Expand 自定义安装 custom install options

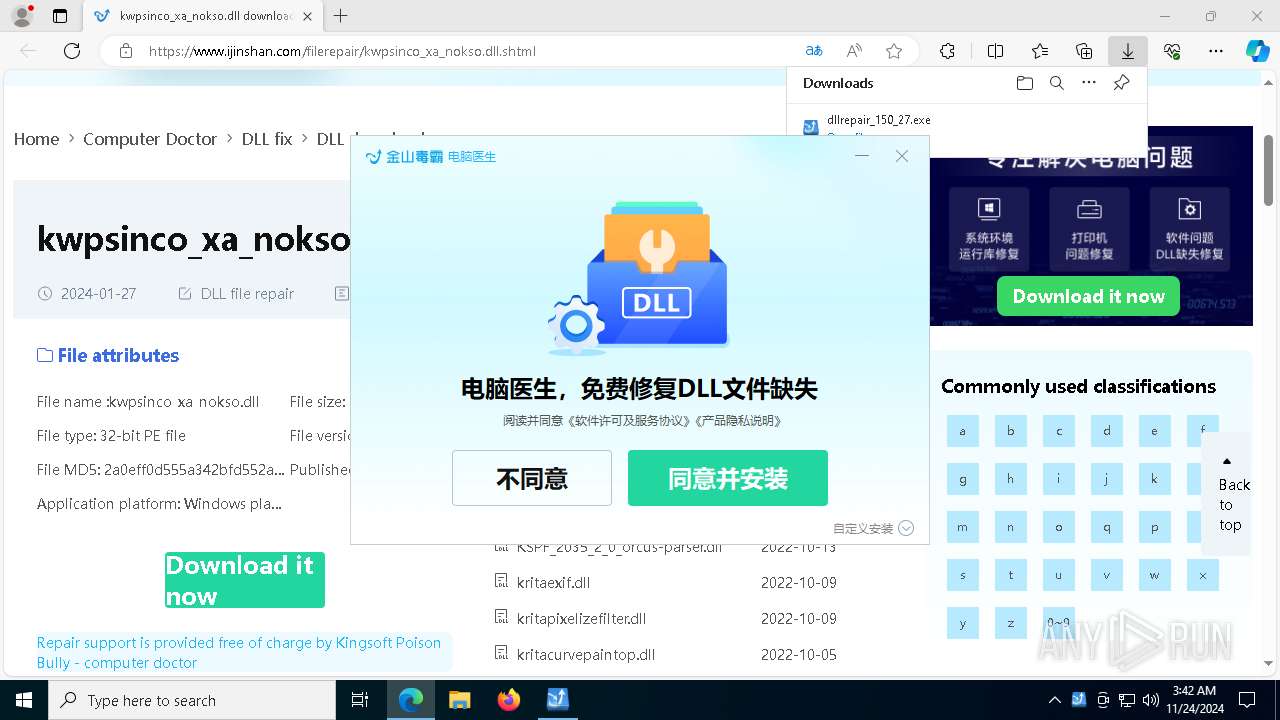coord(873,528)
